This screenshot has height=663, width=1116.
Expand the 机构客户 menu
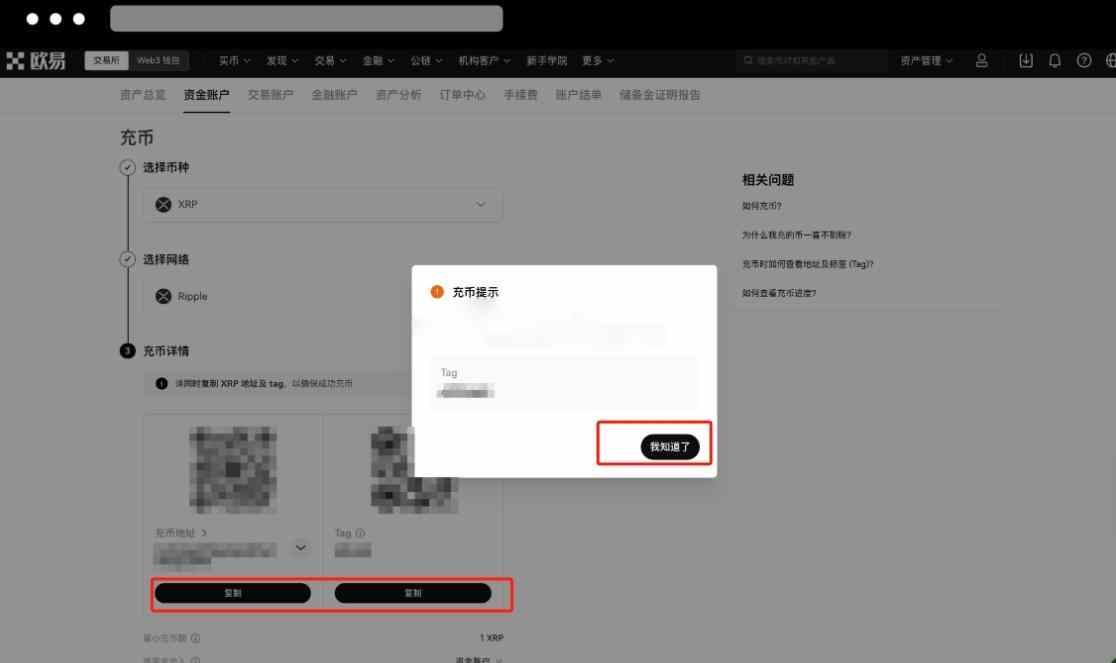point(485,60)
